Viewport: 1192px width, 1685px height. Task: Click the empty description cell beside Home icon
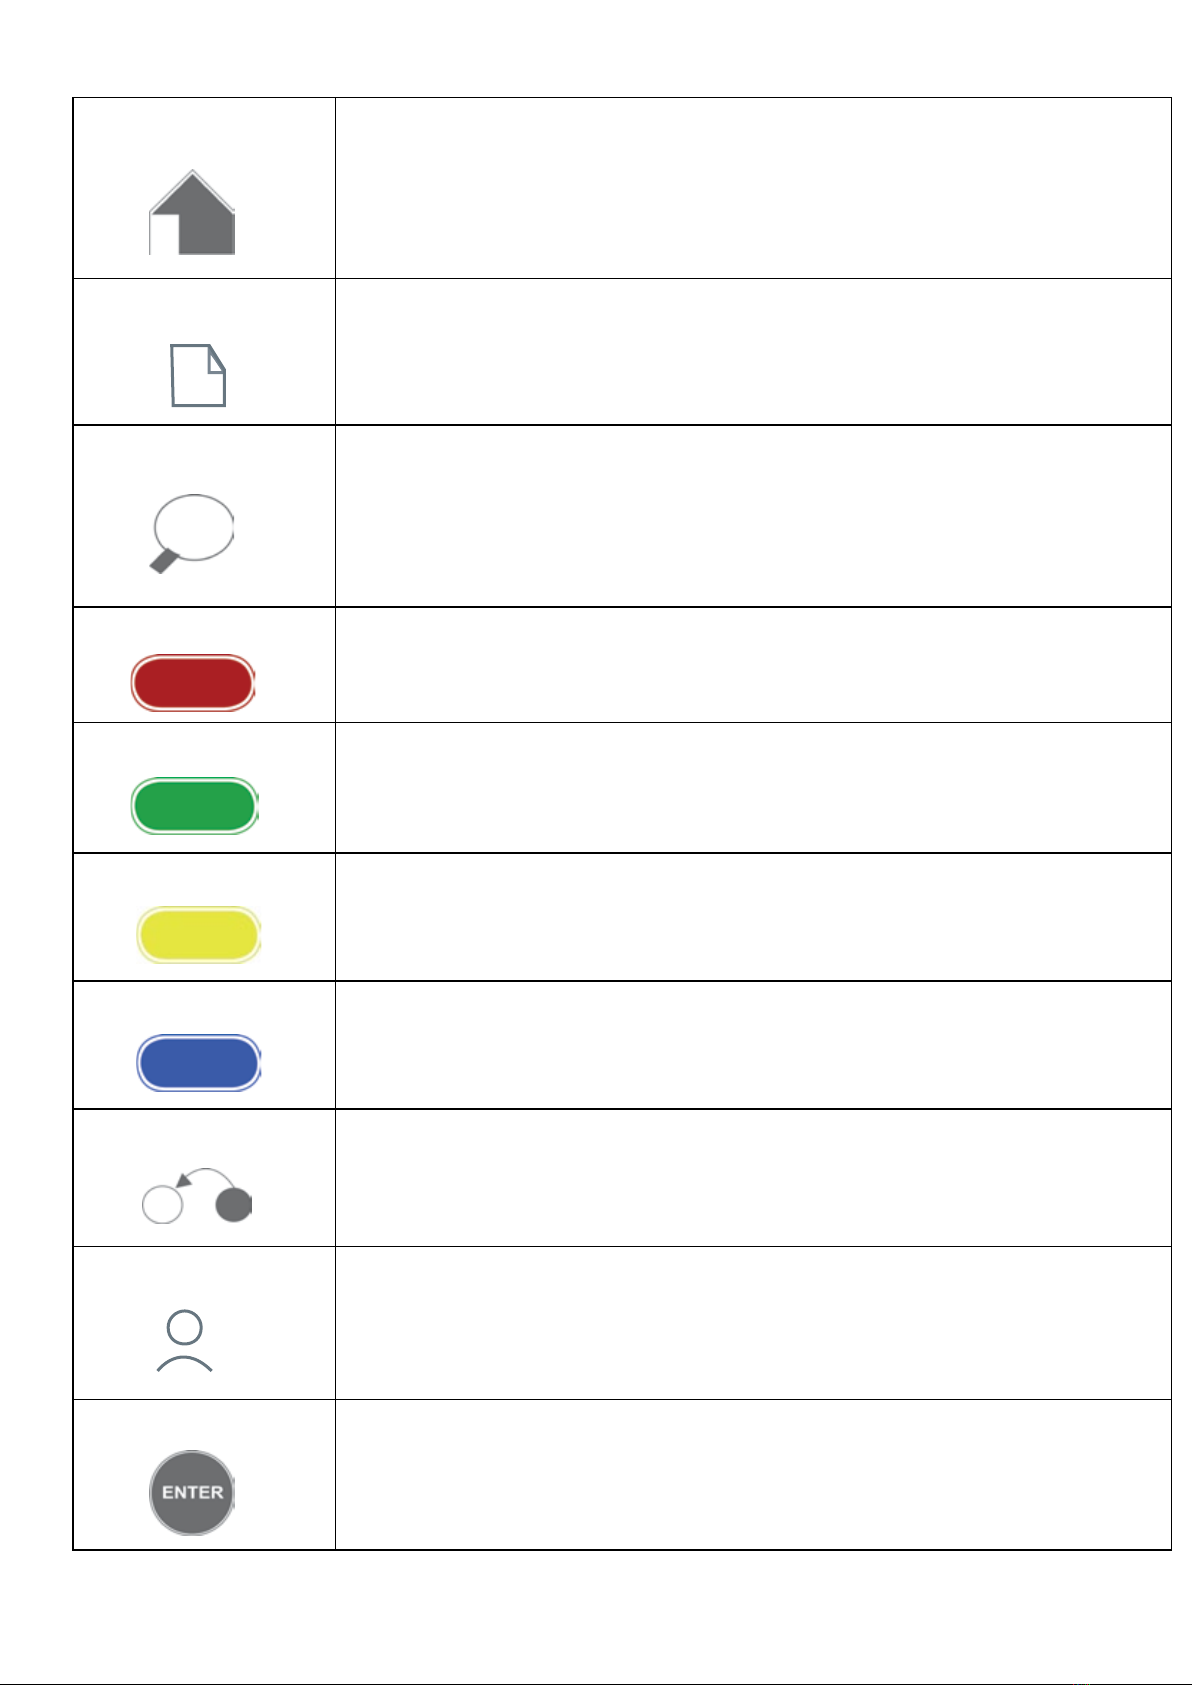pos(752,188)
